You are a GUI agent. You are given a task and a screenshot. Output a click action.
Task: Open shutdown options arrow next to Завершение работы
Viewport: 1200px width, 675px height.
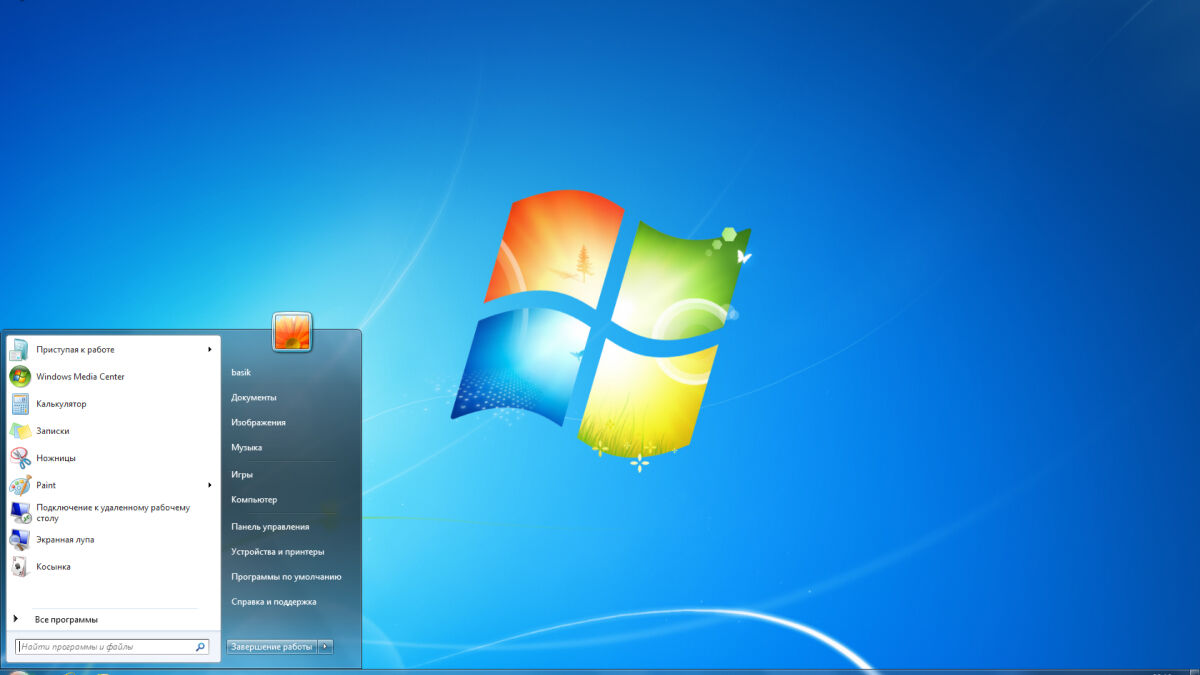click(x=325, y=647)
